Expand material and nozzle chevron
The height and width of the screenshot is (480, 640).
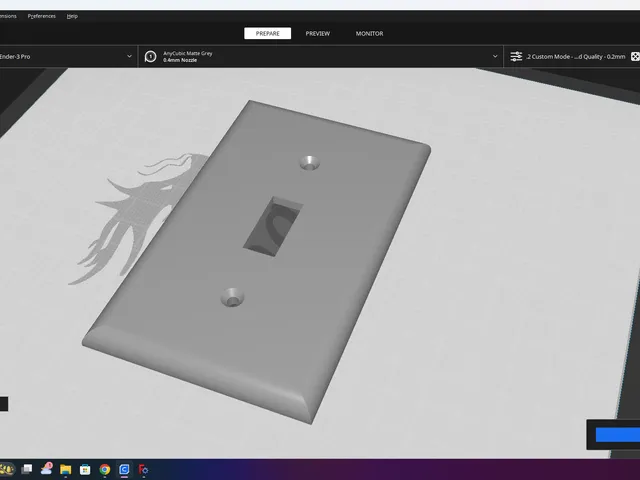pyautogui.click(x=495, y=56)
